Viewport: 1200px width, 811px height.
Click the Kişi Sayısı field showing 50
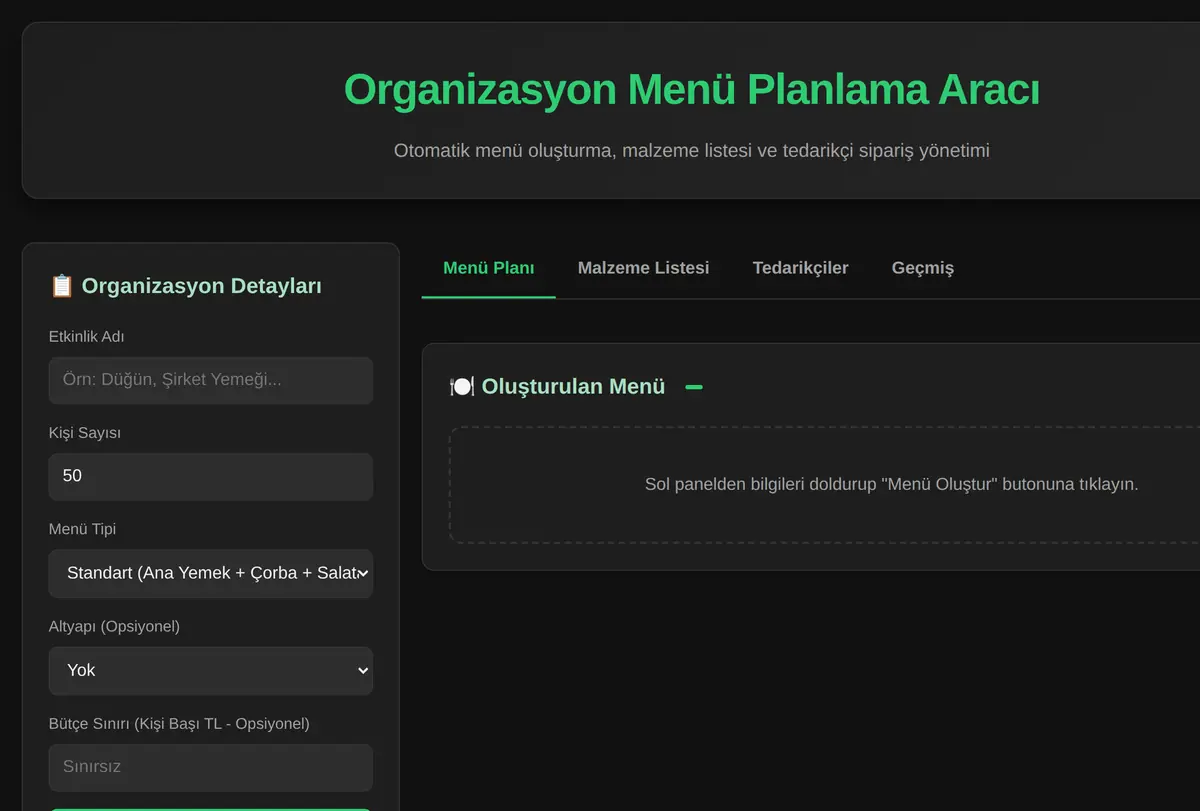point(211,477)
